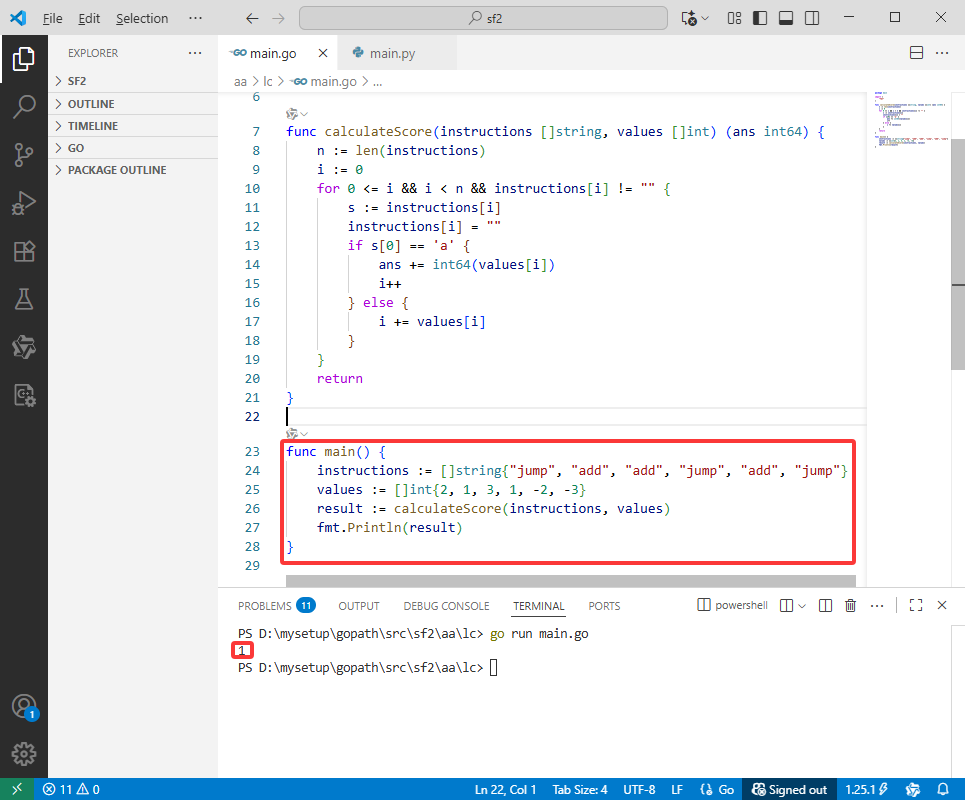
Task: Open editor More Actions ellipsis
Action: coord(942,53)
